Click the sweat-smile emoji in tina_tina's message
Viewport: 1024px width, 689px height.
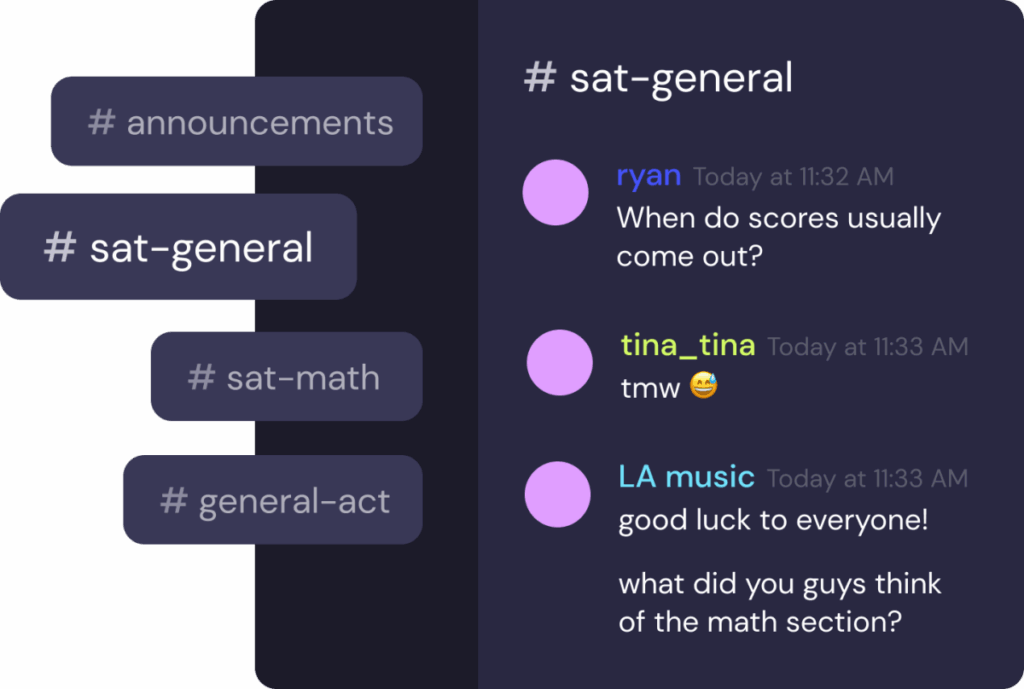(704, 386)
